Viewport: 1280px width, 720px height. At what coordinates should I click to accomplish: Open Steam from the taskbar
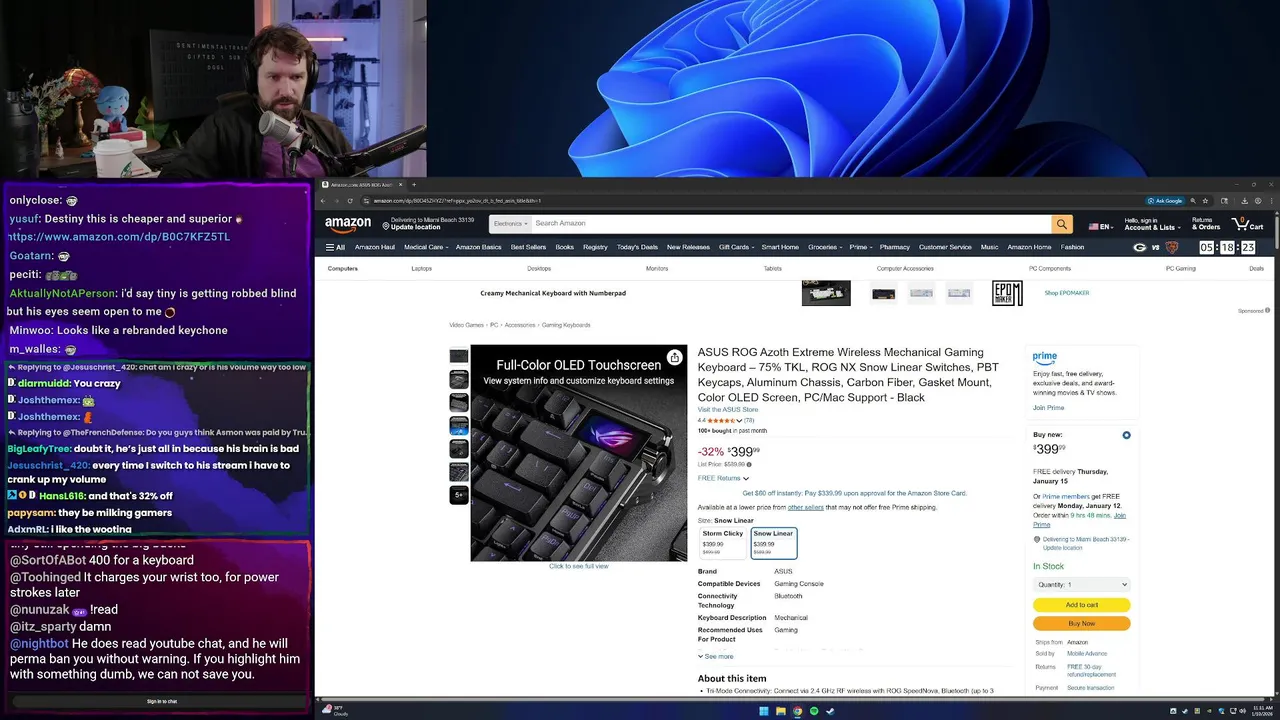(829, 711)
